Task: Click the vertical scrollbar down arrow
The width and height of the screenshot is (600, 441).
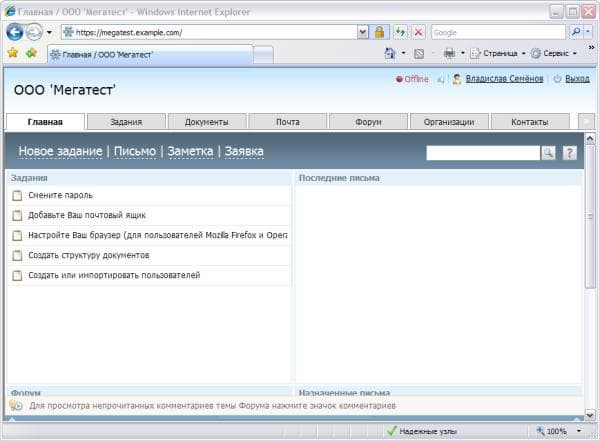Action: click(x=590, y=414)
